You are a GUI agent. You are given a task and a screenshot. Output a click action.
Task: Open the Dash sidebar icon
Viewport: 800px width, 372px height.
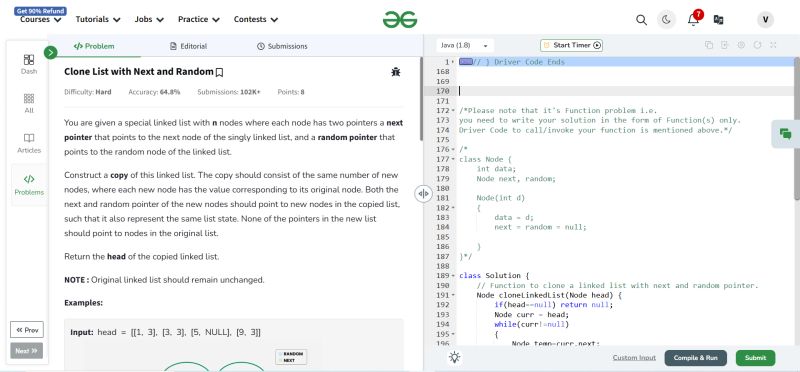pyautogui.click(x=29, y=64)
